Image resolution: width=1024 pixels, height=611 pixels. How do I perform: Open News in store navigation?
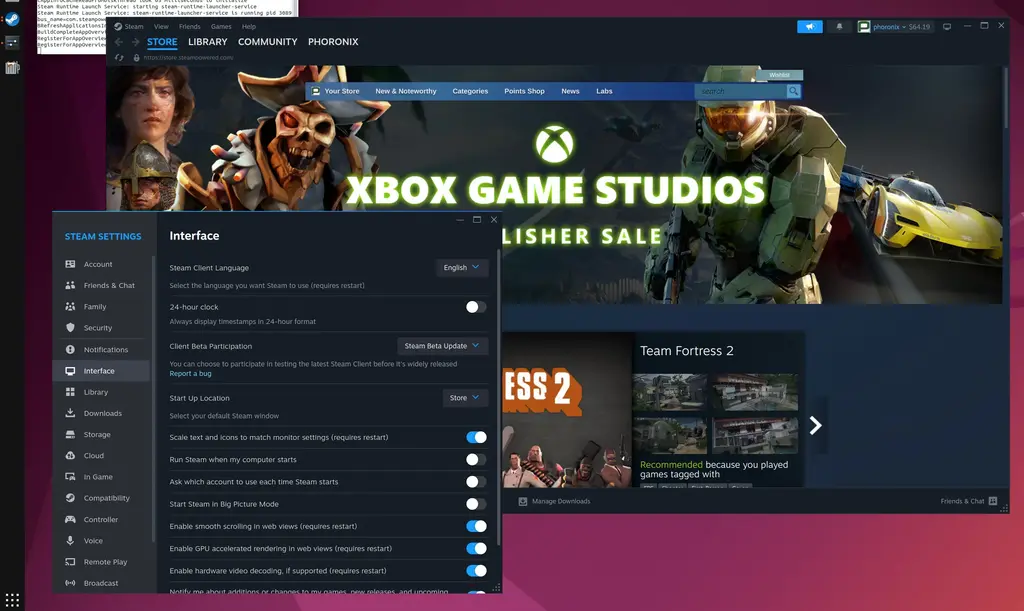tap(570, 91)
